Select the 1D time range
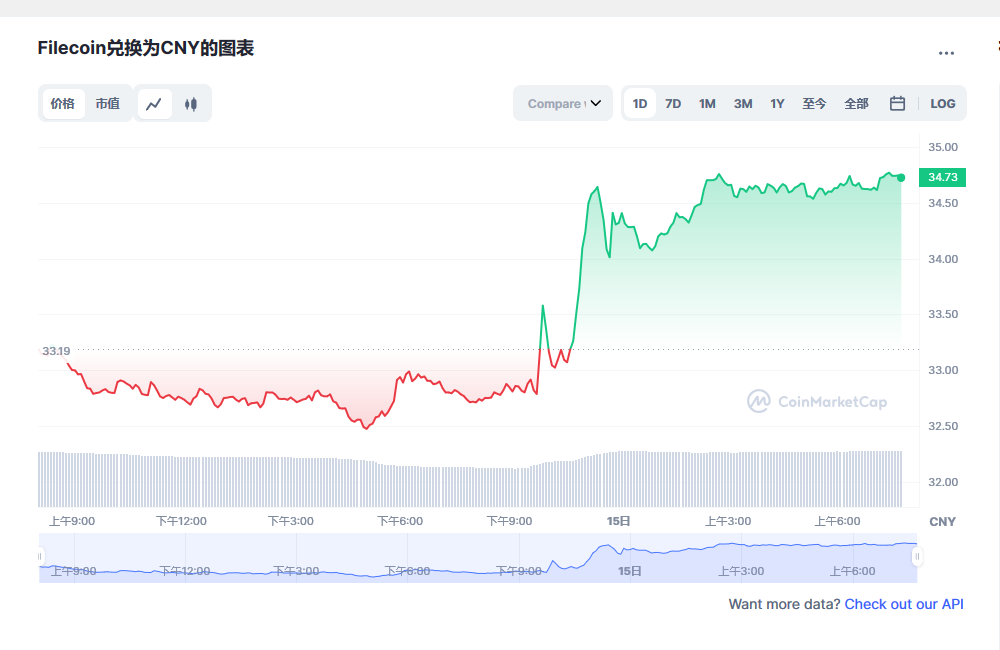 640,103
